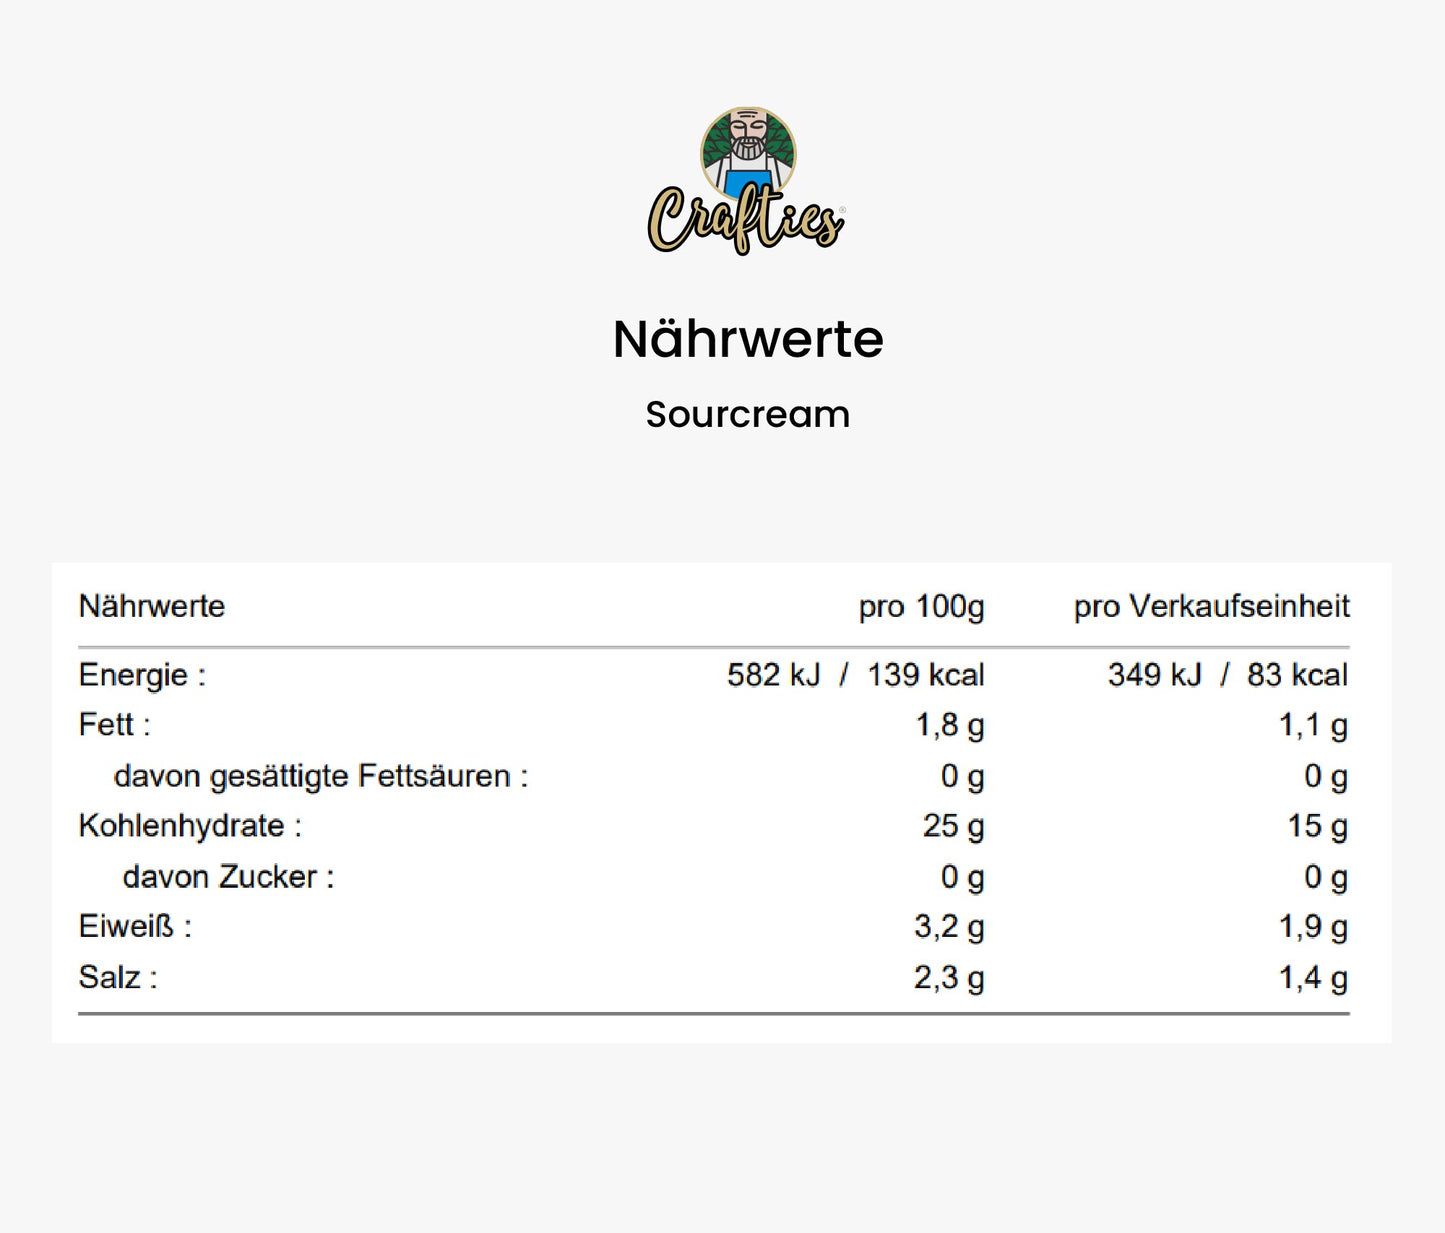Click the 349 kJ / 83 kcal value
The width and height of the screenshot is (1445, 1233).
1227,675
